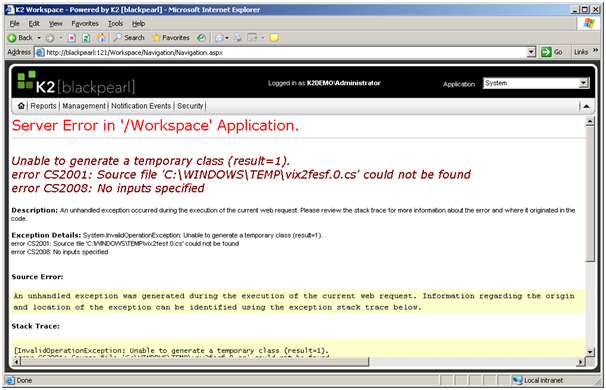This screenshot has width=606, height=390.
Task: Open the File menu
Action: [x=14, y=24]
